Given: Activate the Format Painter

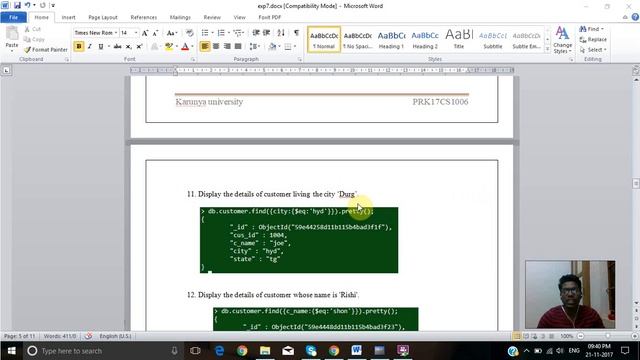Looking at the screenshot, I should point(45,49).
